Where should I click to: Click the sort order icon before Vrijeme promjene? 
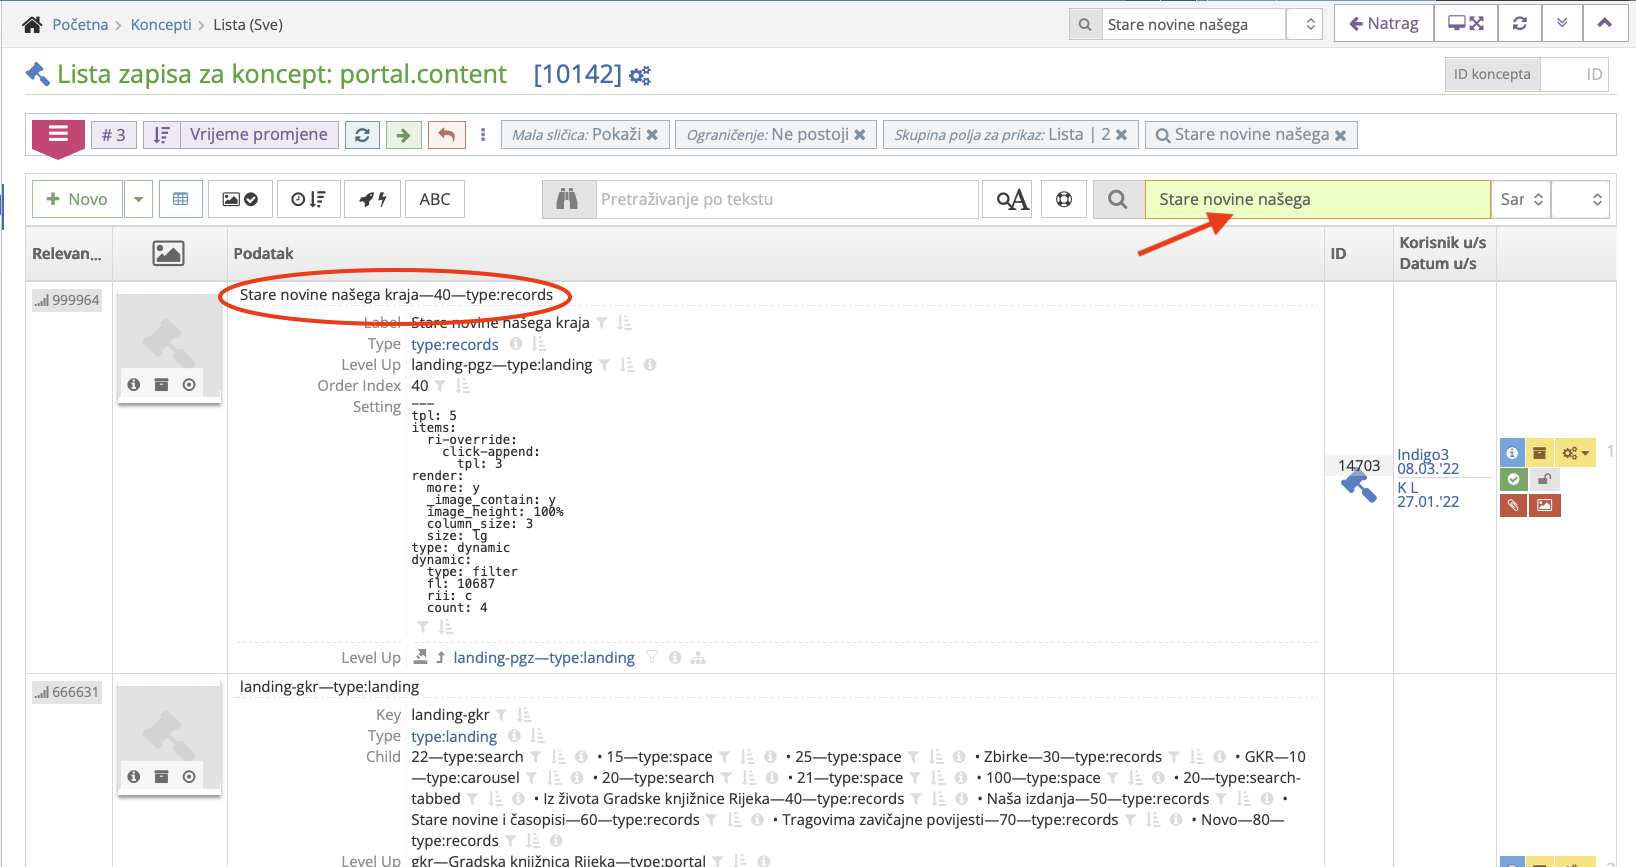pos(162,135)
